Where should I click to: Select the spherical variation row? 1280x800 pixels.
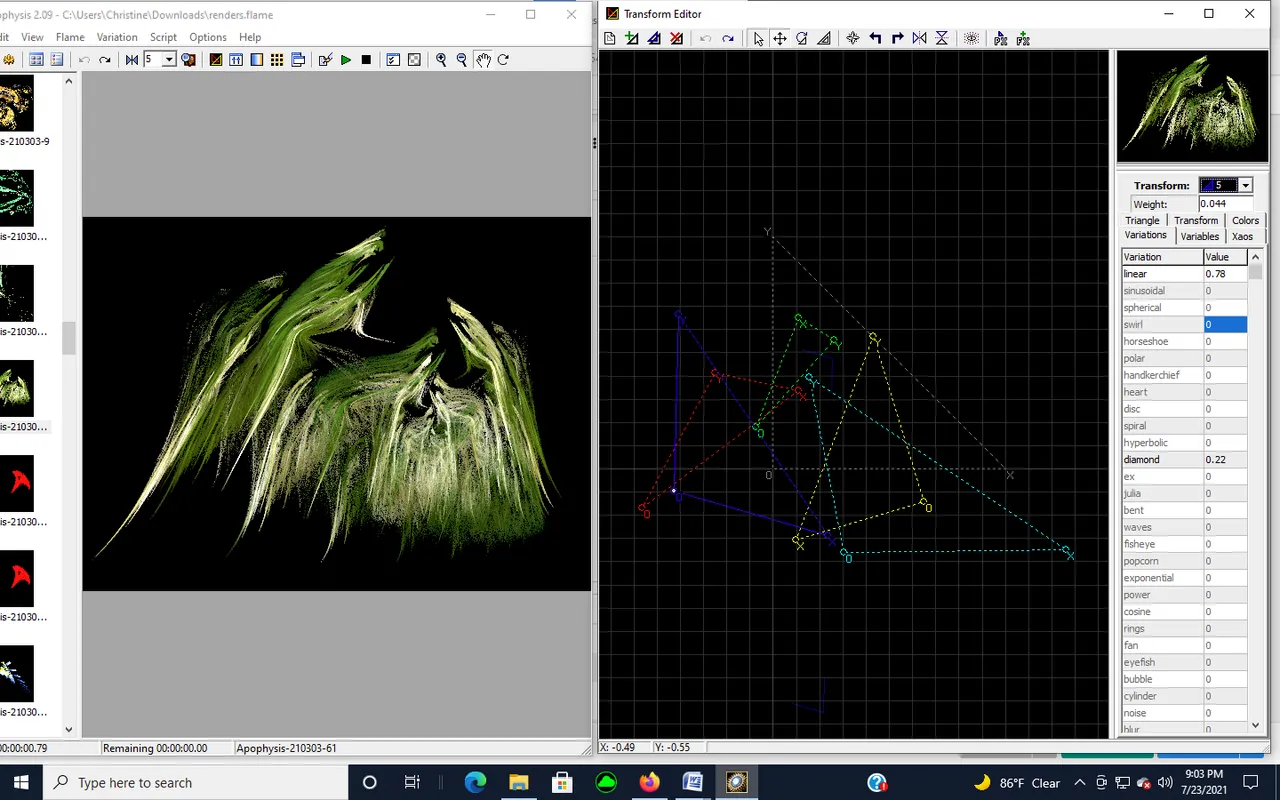pyautogui.click(x=1184, y=308)
